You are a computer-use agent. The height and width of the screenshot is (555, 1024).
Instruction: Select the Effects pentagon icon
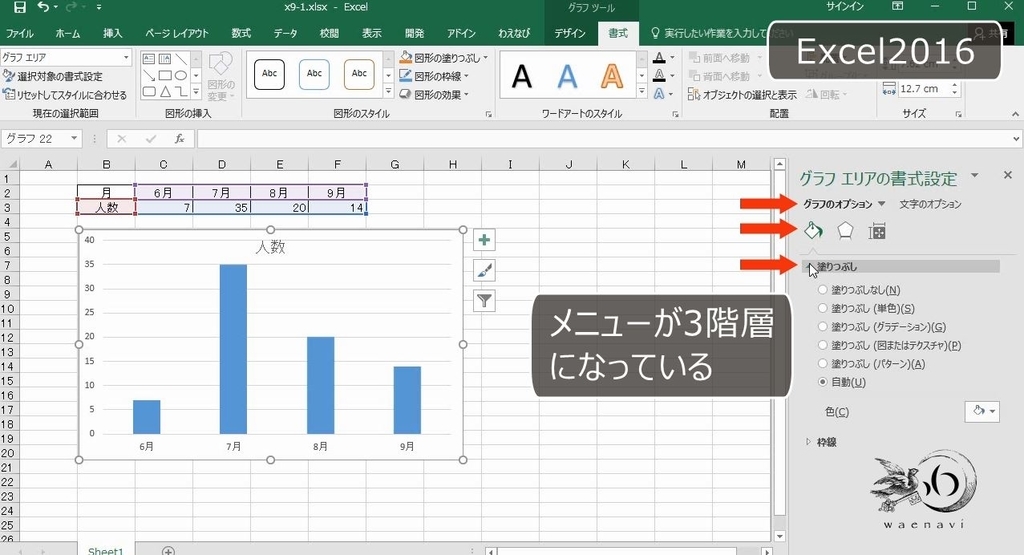[x=845, y=230]
